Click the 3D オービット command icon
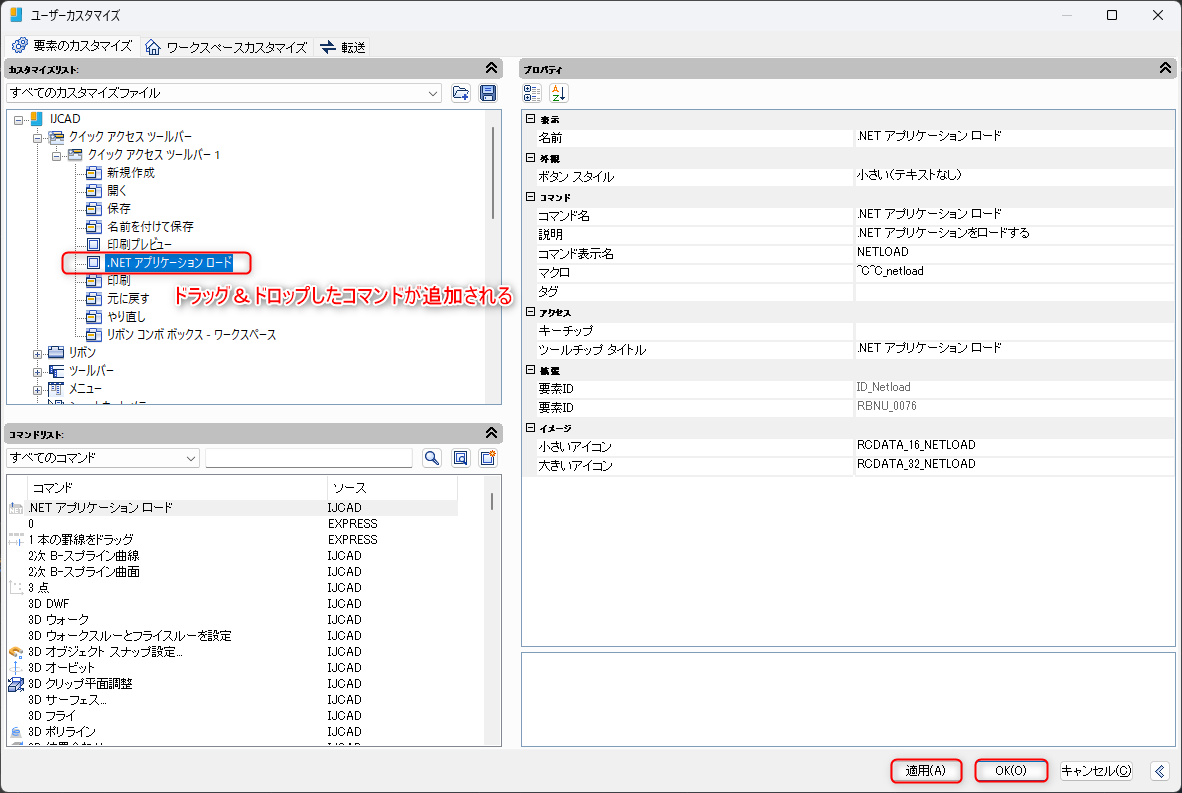The image size is (1182, 793). click(x=16, y=668)
